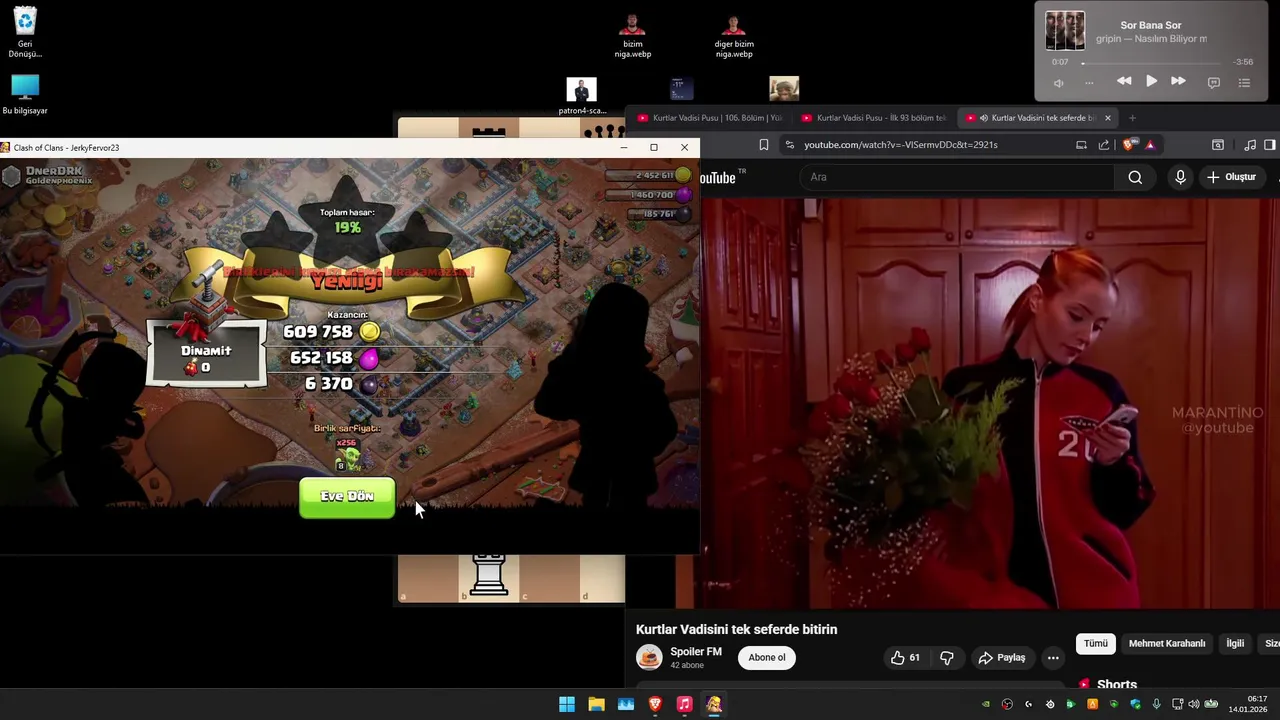Open the Geri Dönüşüm recycle bin icon
1280x720 pixels.
(25, 33)
